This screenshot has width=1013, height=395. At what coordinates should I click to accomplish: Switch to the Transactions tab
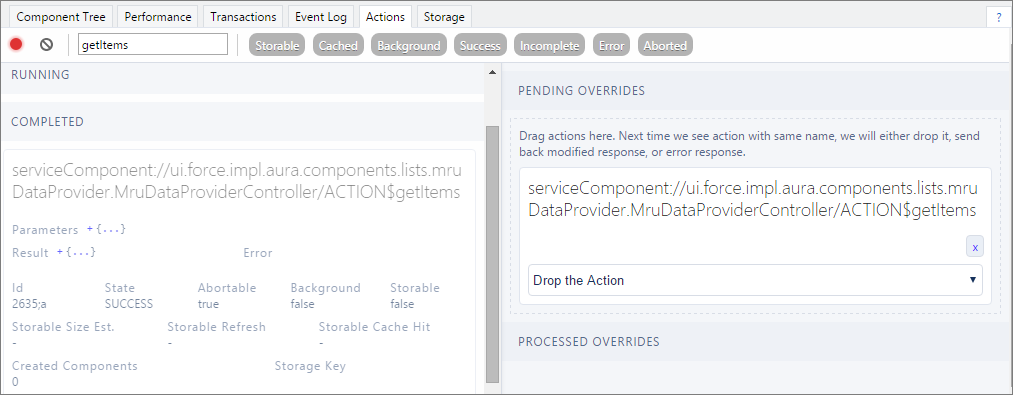[x=243, y=17]
